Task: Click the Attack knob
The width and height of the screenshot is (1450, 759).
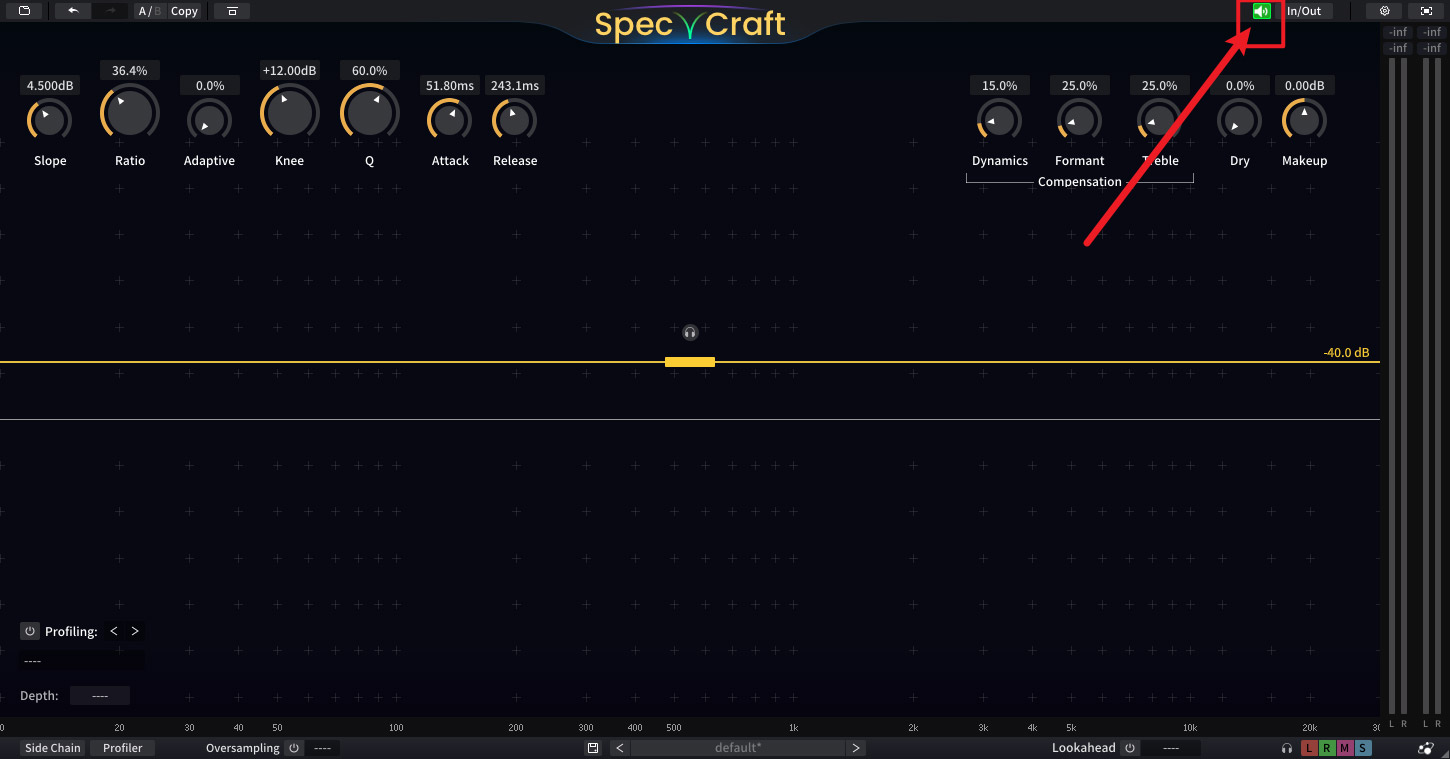Action: (x=450, y=121)
